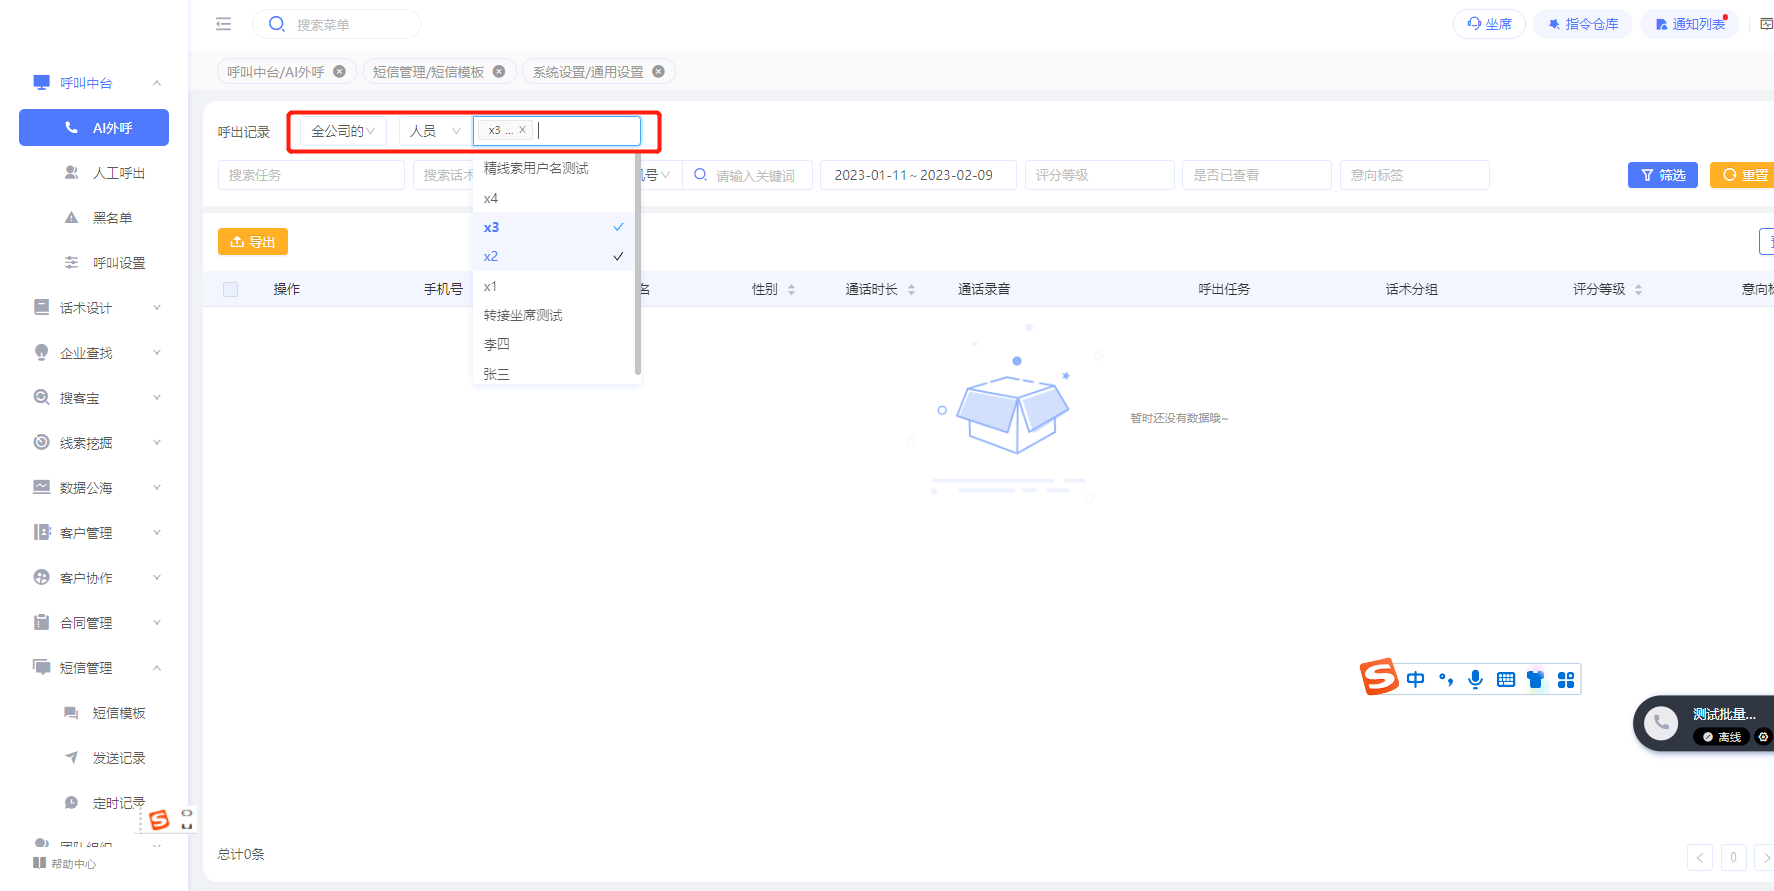Switch to the 呼叫中台/AI外呼 tab

276,72
